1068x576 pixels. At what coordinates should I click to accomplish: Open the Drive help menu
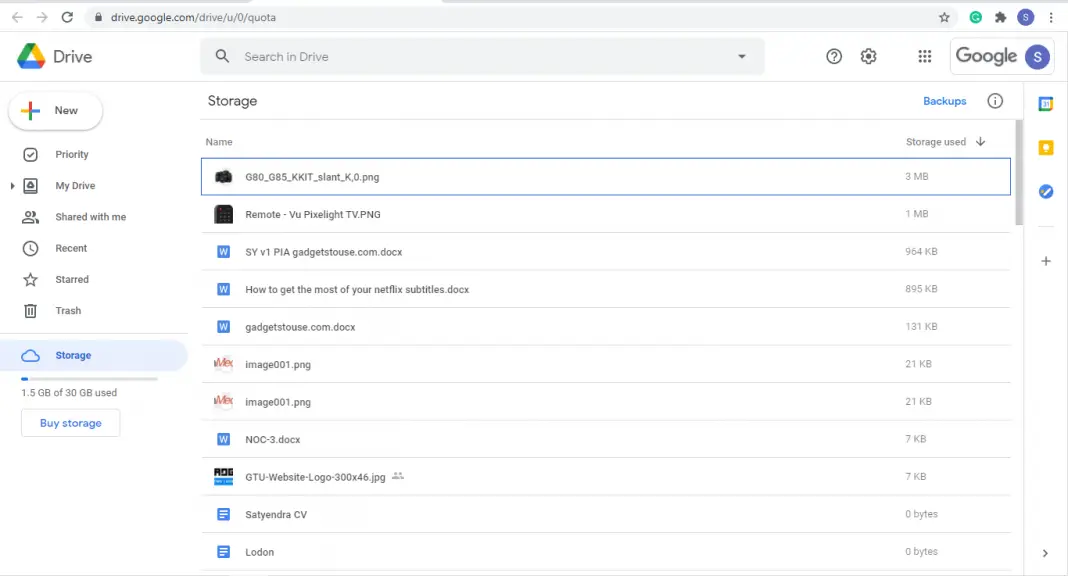click(x=834, y=56)
